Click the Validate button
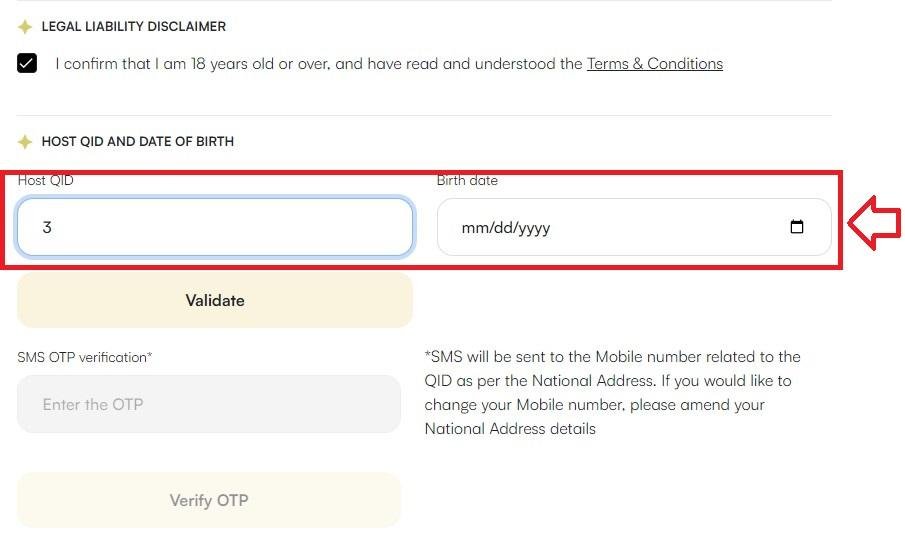 pyautogui.click(x=215, y=300)
